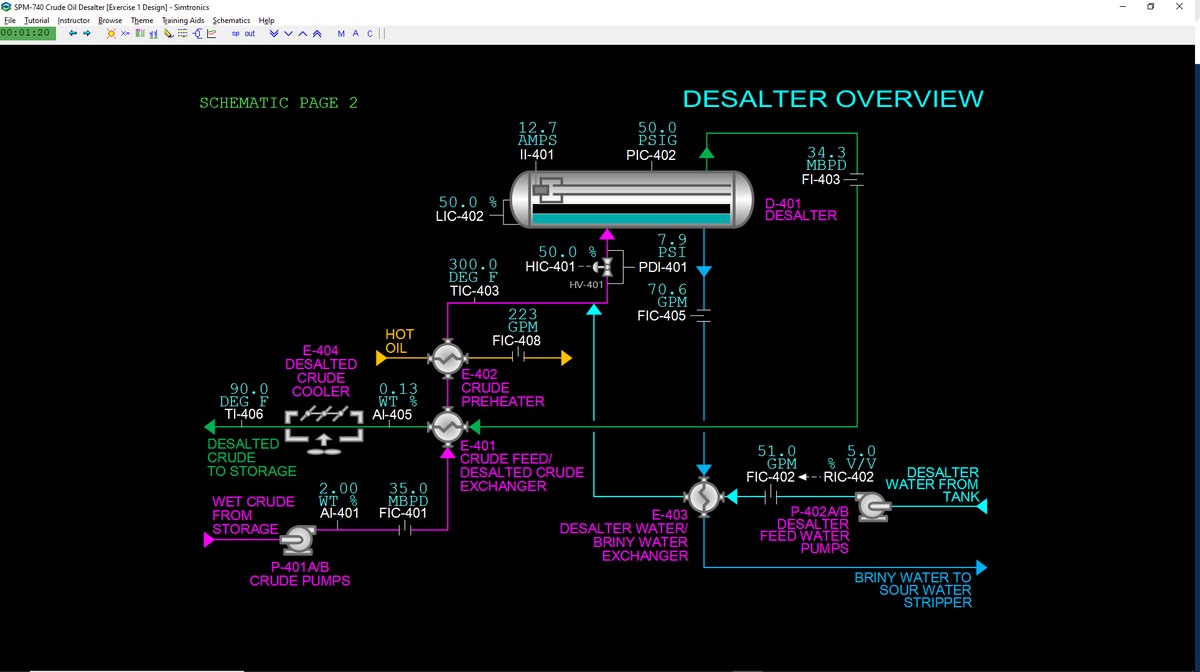Image resolution: width=1200 pixels, height=672 pixels.
Task: Open II-401 amps indicator tag
Action: pos(537,155)
